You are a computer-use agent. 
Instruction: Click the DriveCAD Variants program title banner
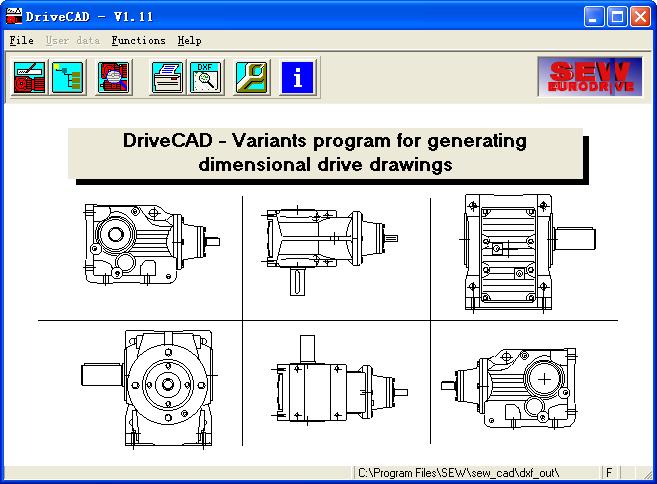pyautogui.click(x=326, y=153)
